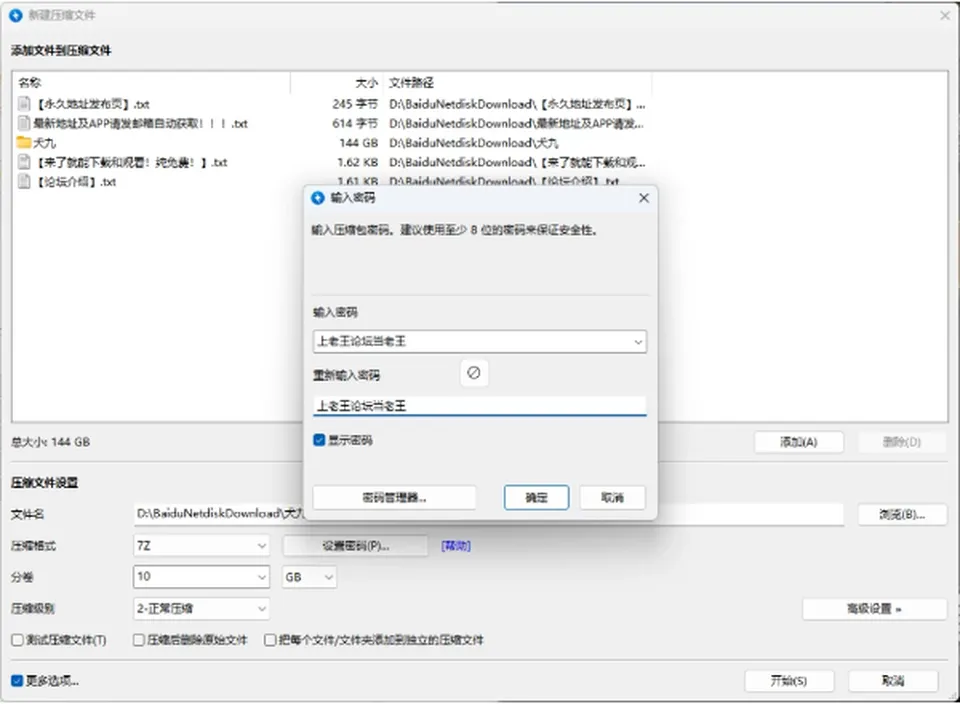Sort the file list by 名称 column header
Viewport: 960px width, 704px height.
[x=151, y=83]
